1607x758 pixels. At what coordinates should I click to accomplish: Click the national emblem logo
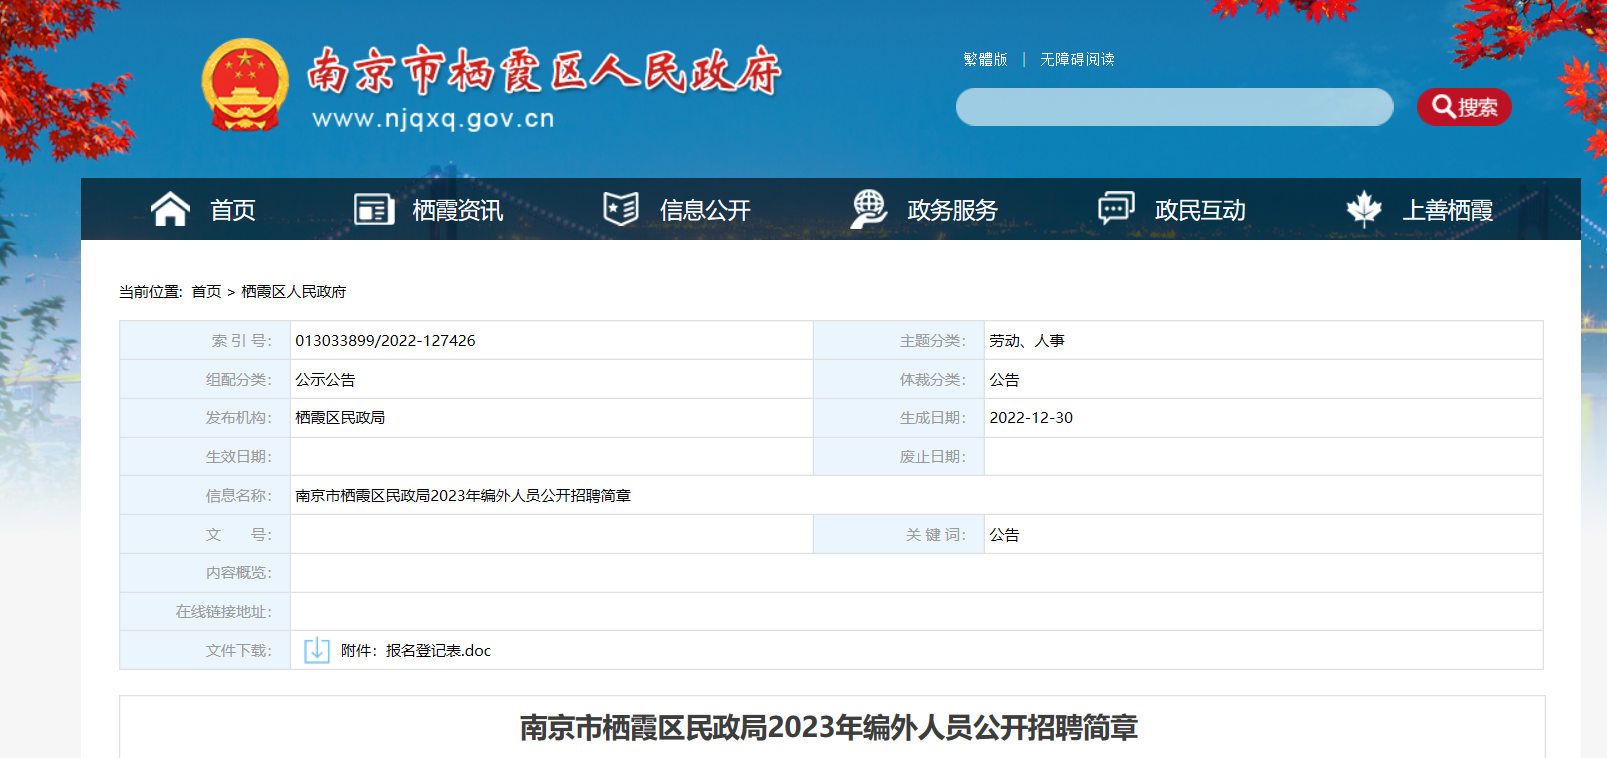click(244, 85)
